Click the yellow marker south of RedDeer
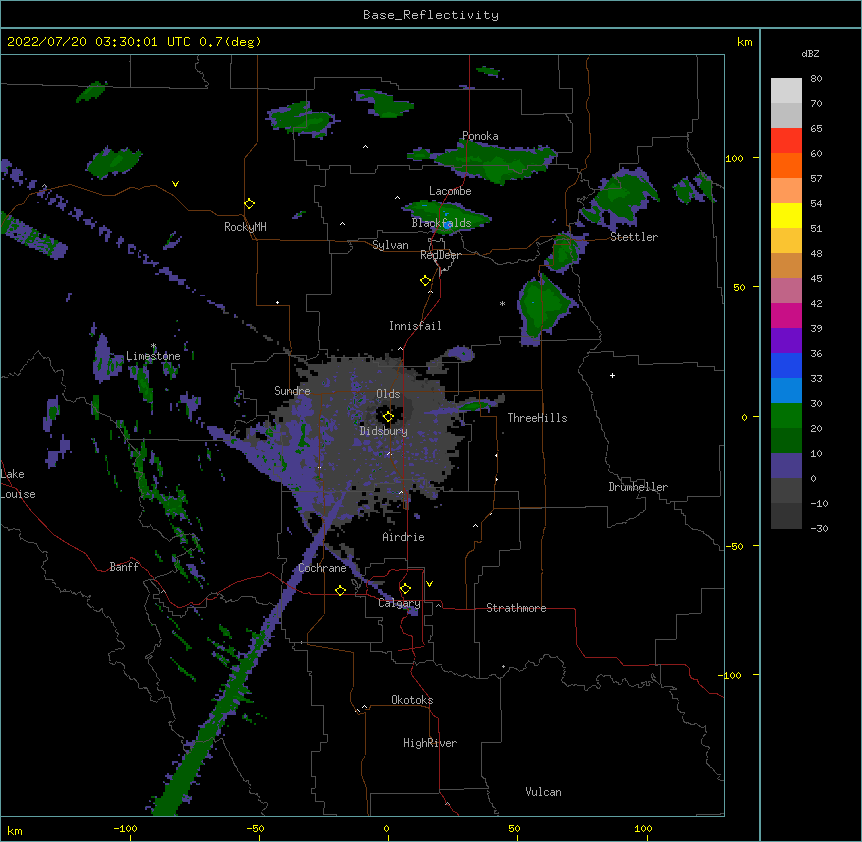 coord(425,281)
